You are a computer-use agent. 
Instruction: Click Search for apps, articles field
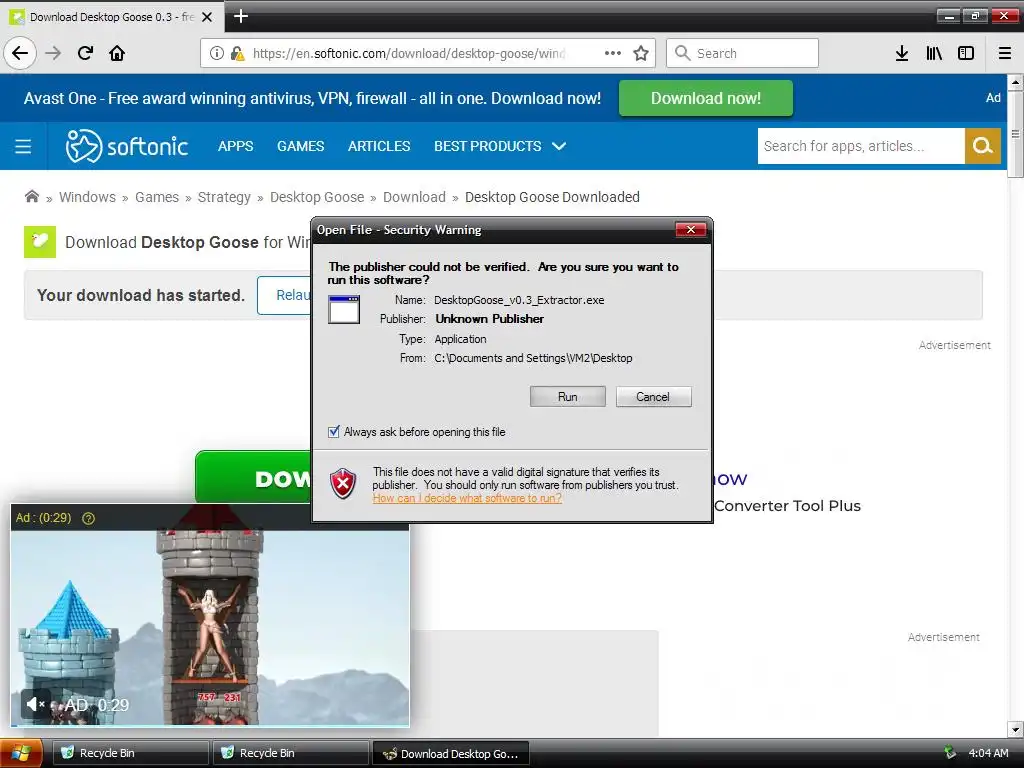coord(861,146)
